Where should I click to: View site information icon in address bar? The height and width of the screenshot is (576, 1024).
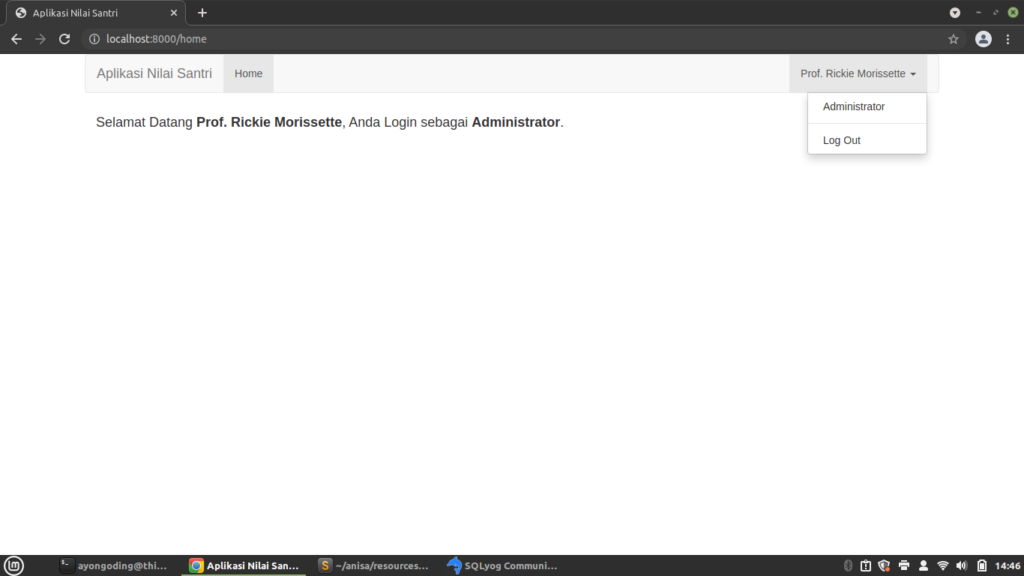[x=94, y=39]
